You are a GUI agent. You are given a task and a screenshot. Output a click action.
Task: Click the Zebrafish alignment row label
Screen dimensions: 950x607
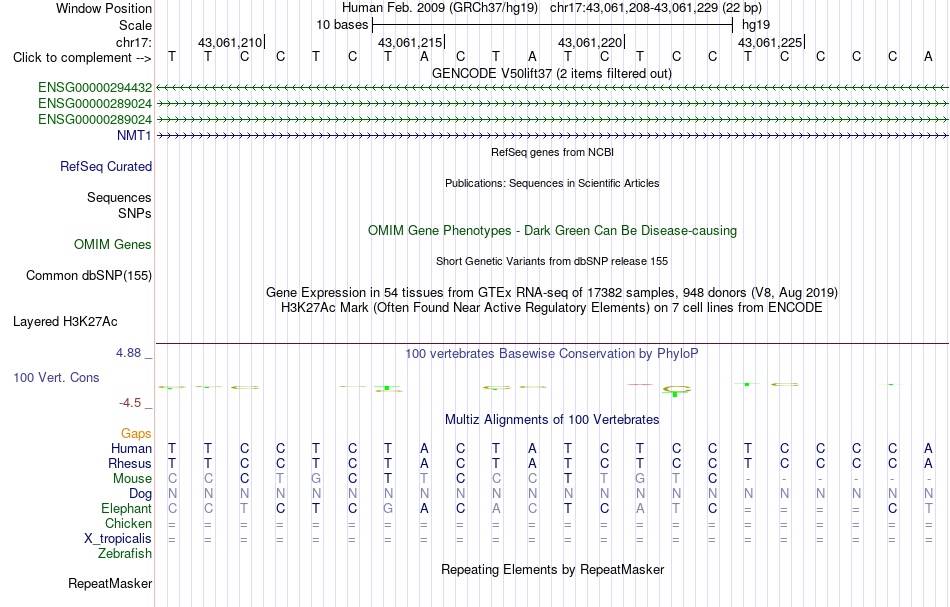pyautogui.click(x=125, y=553)
